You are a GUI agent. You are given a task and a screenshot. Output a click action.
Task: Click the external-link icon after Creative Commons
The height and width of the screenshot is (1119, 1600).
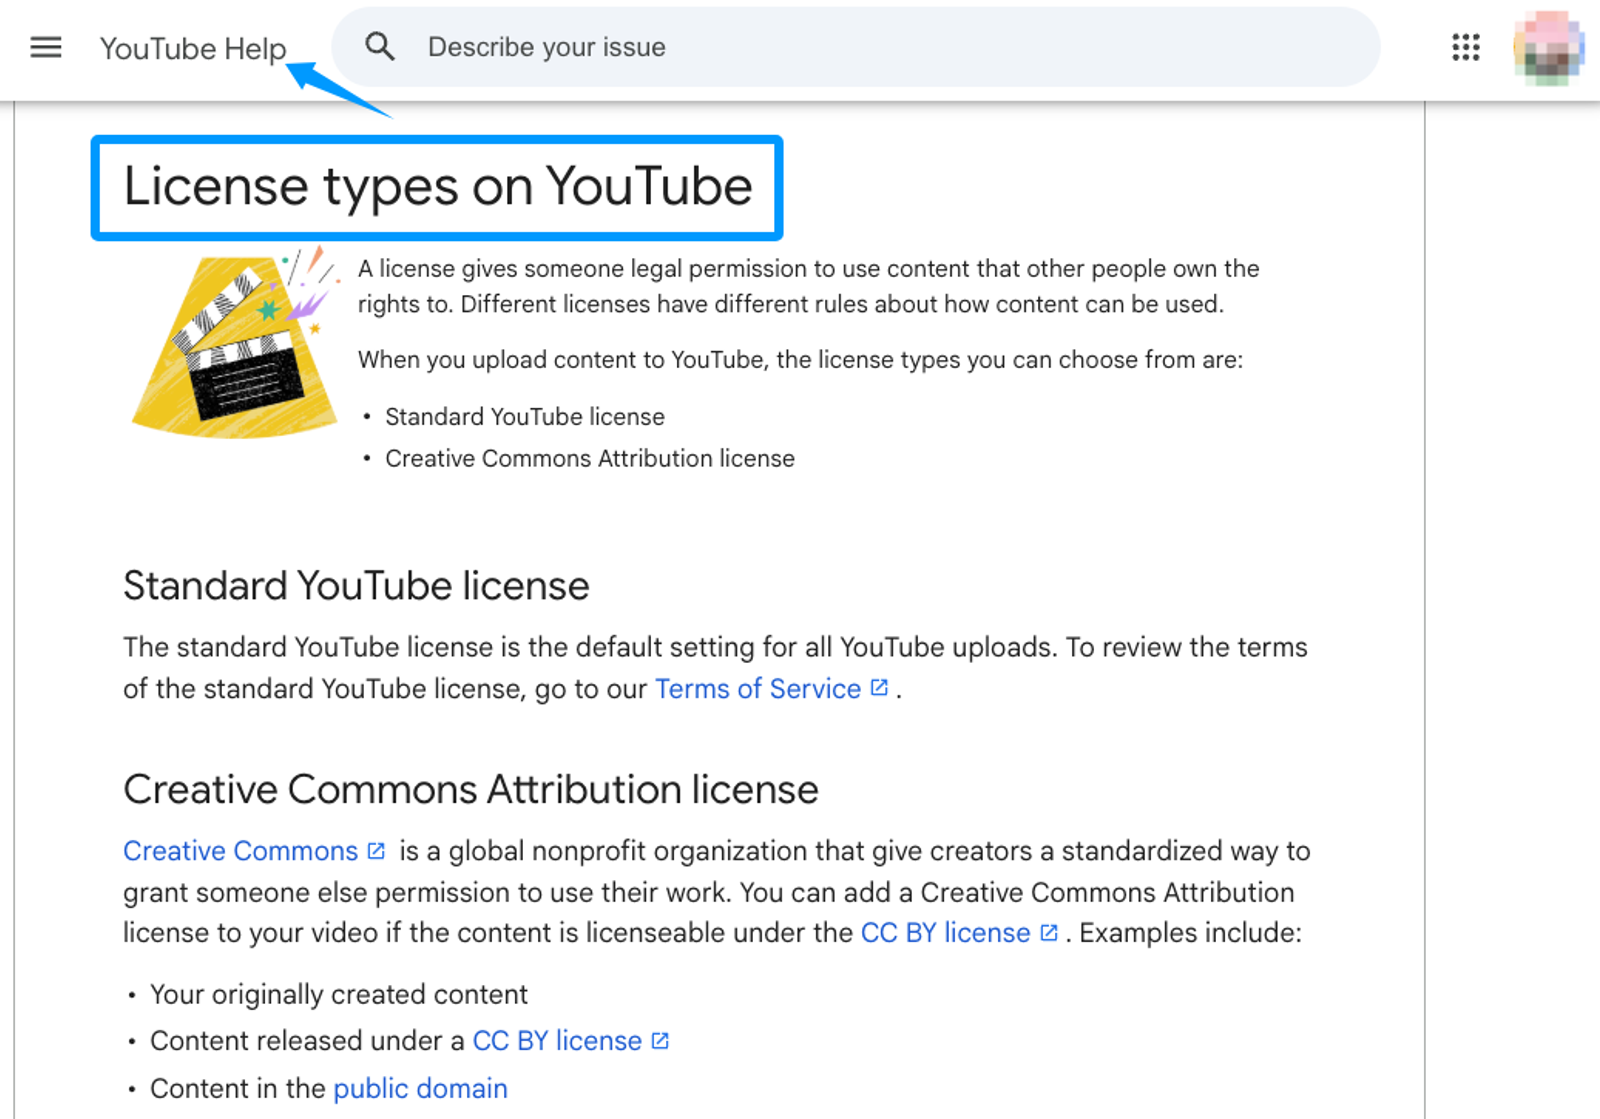coord(376,850)
